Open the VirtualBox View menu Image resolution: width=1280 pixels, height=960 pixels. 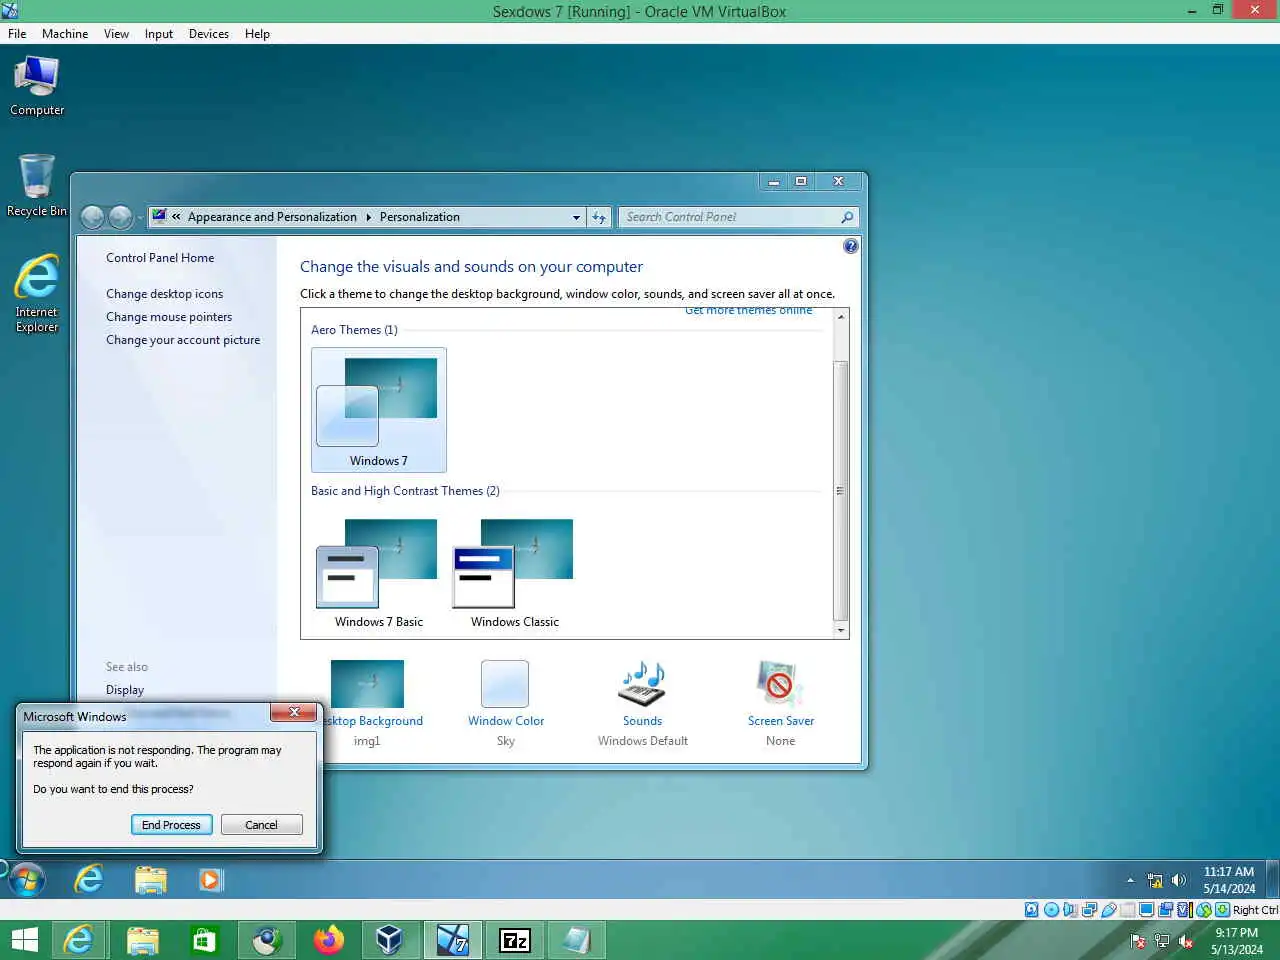(x=116, y=34)
